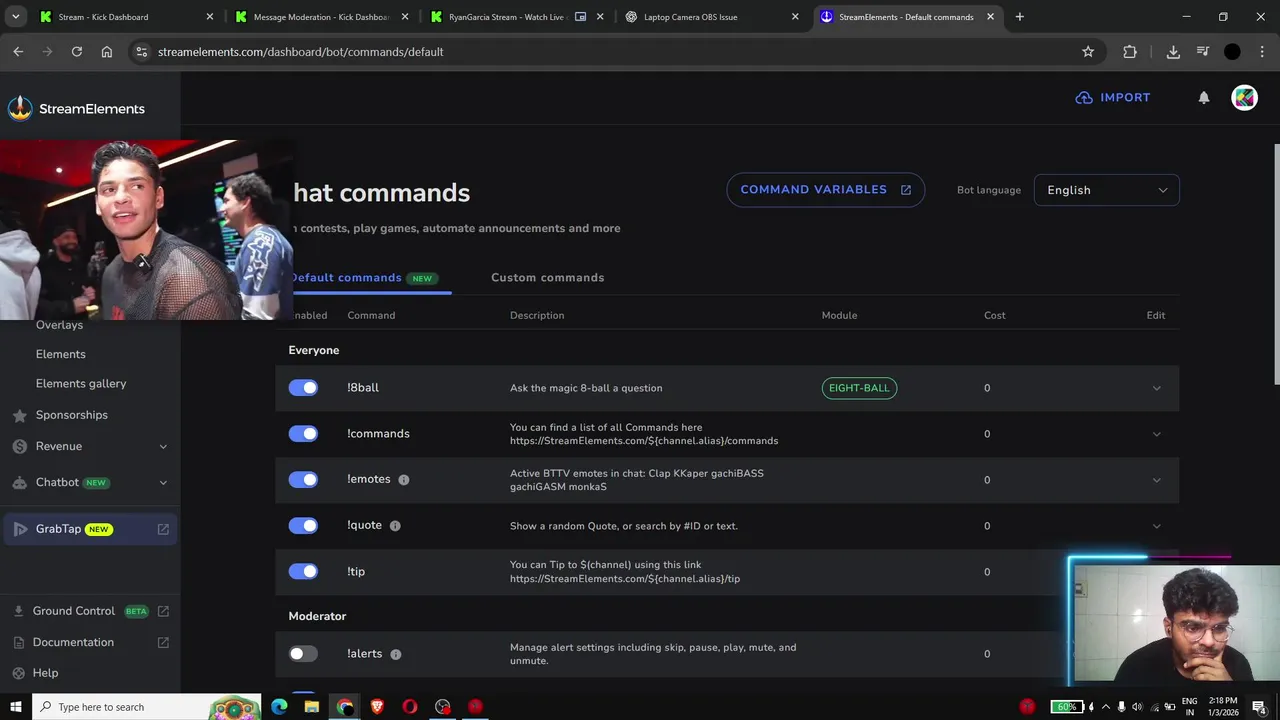Click the Sponsorships star icon
This screenshot has height=720, width=1280.
click(19, 415)
